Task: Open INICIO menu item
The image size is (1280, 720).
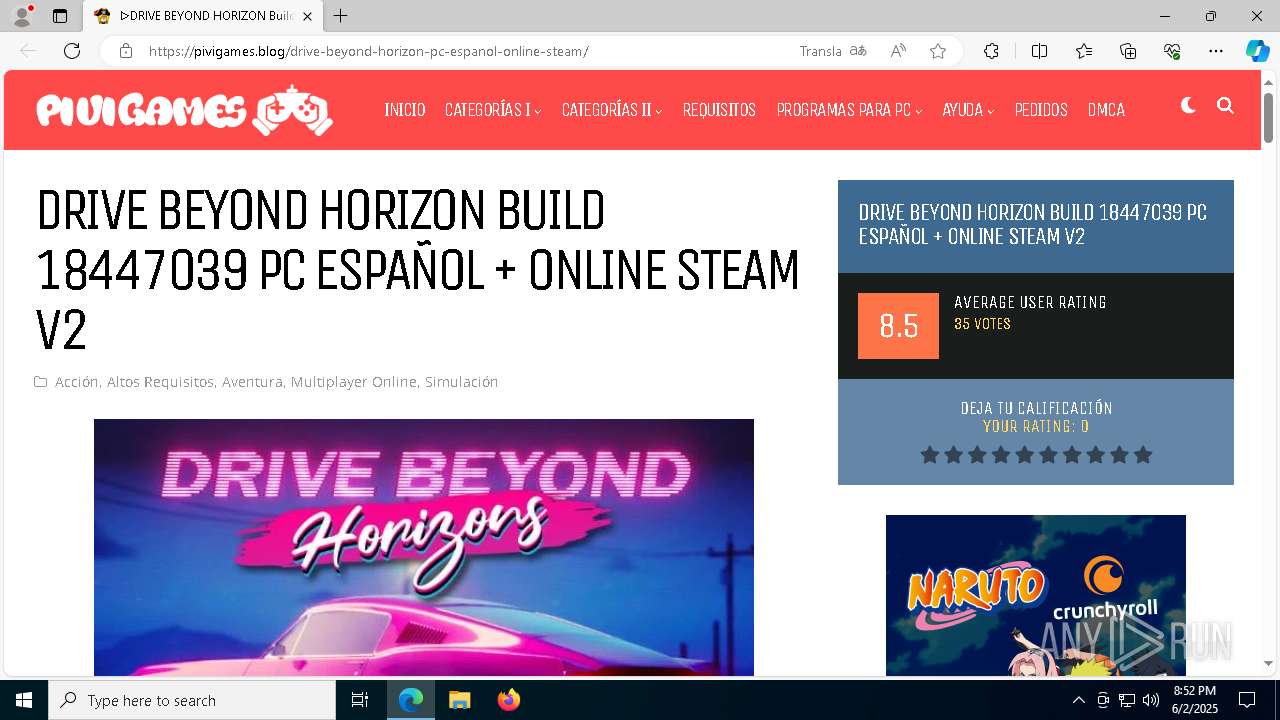Action: 405,110
